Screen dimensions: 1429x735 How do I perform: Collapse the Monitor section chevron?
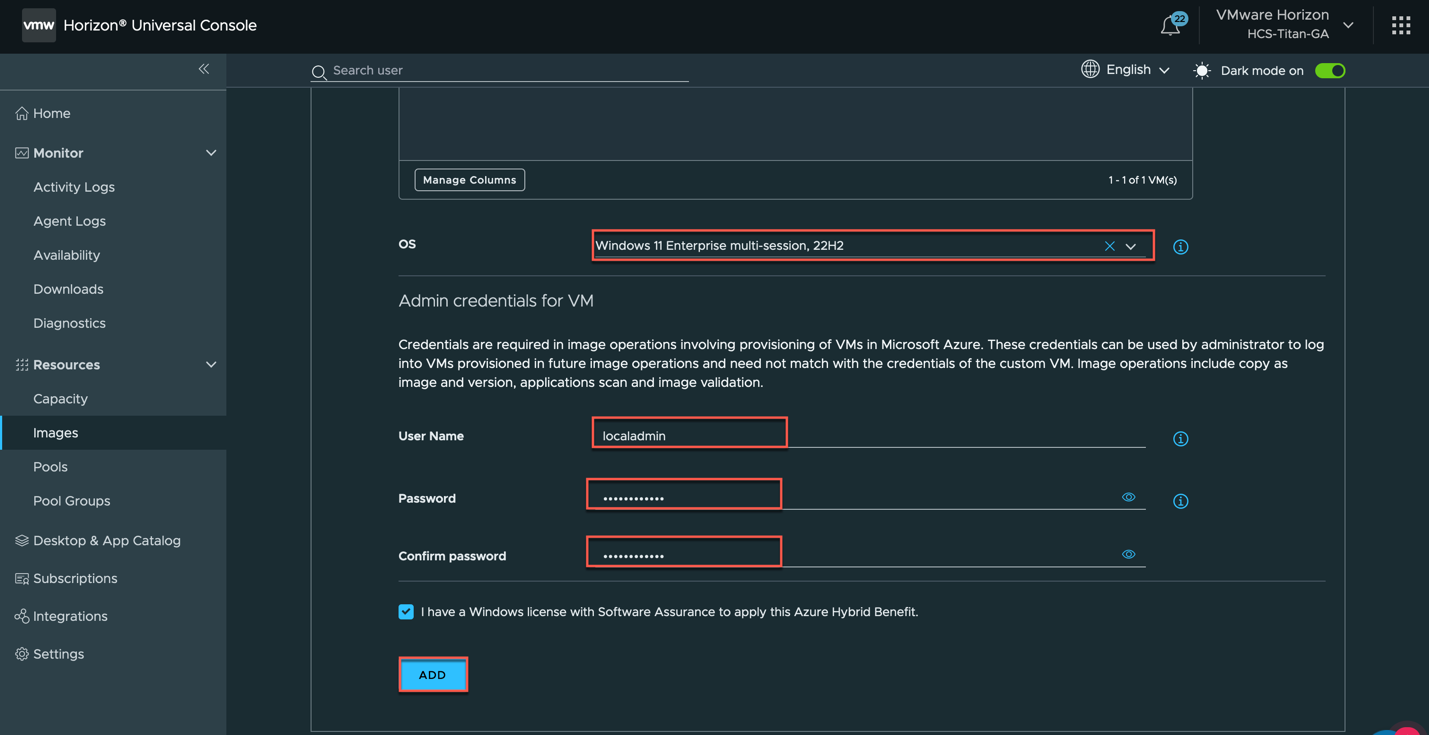[211, 153]
